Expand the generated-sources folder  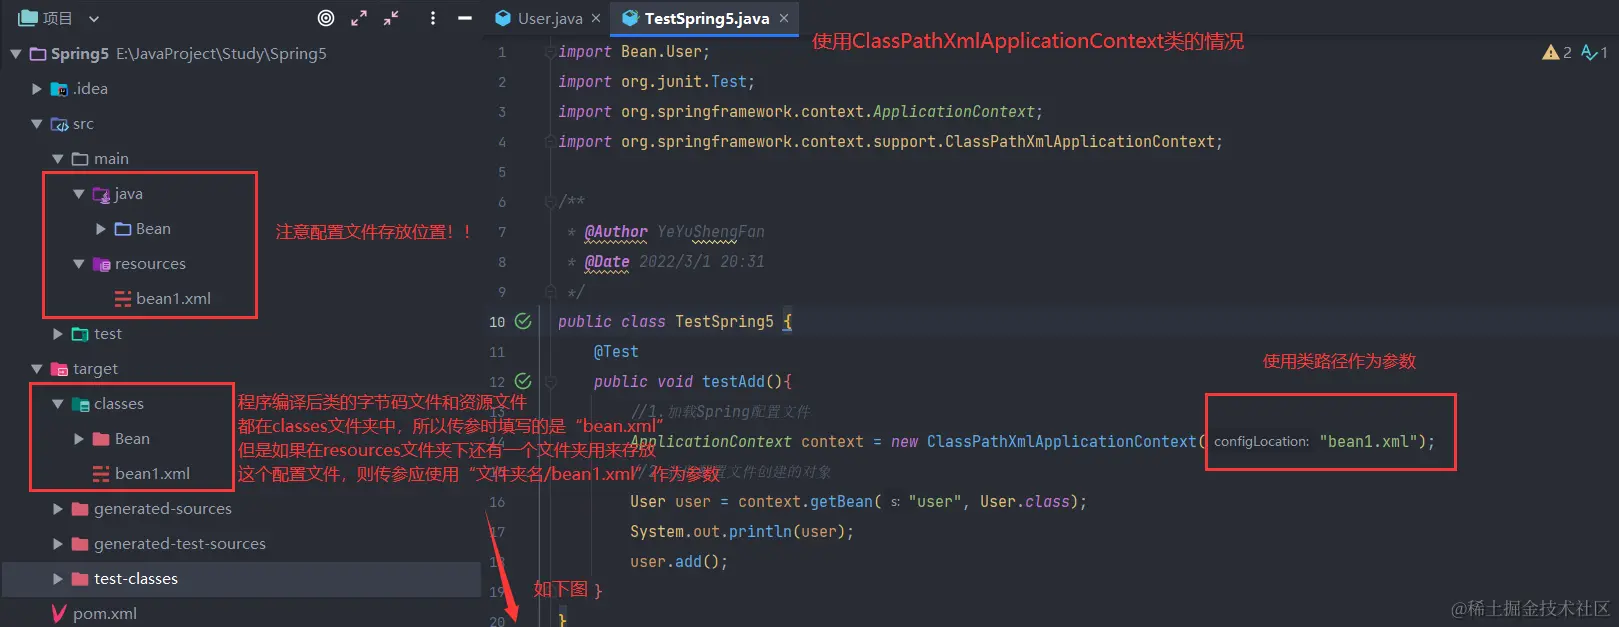(58, 509)
